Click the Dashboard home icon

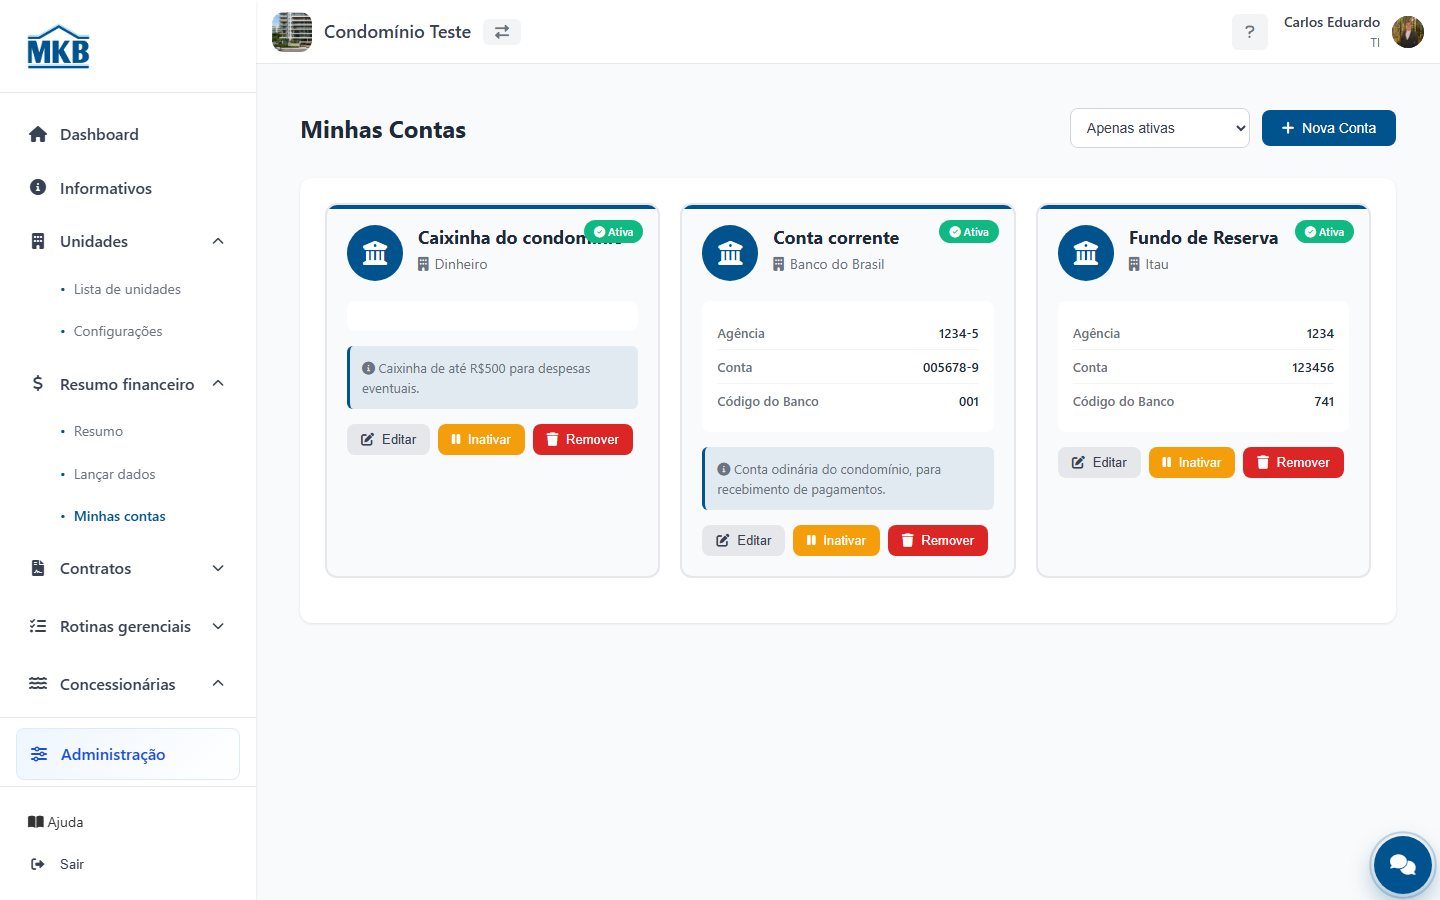point(38,134)
